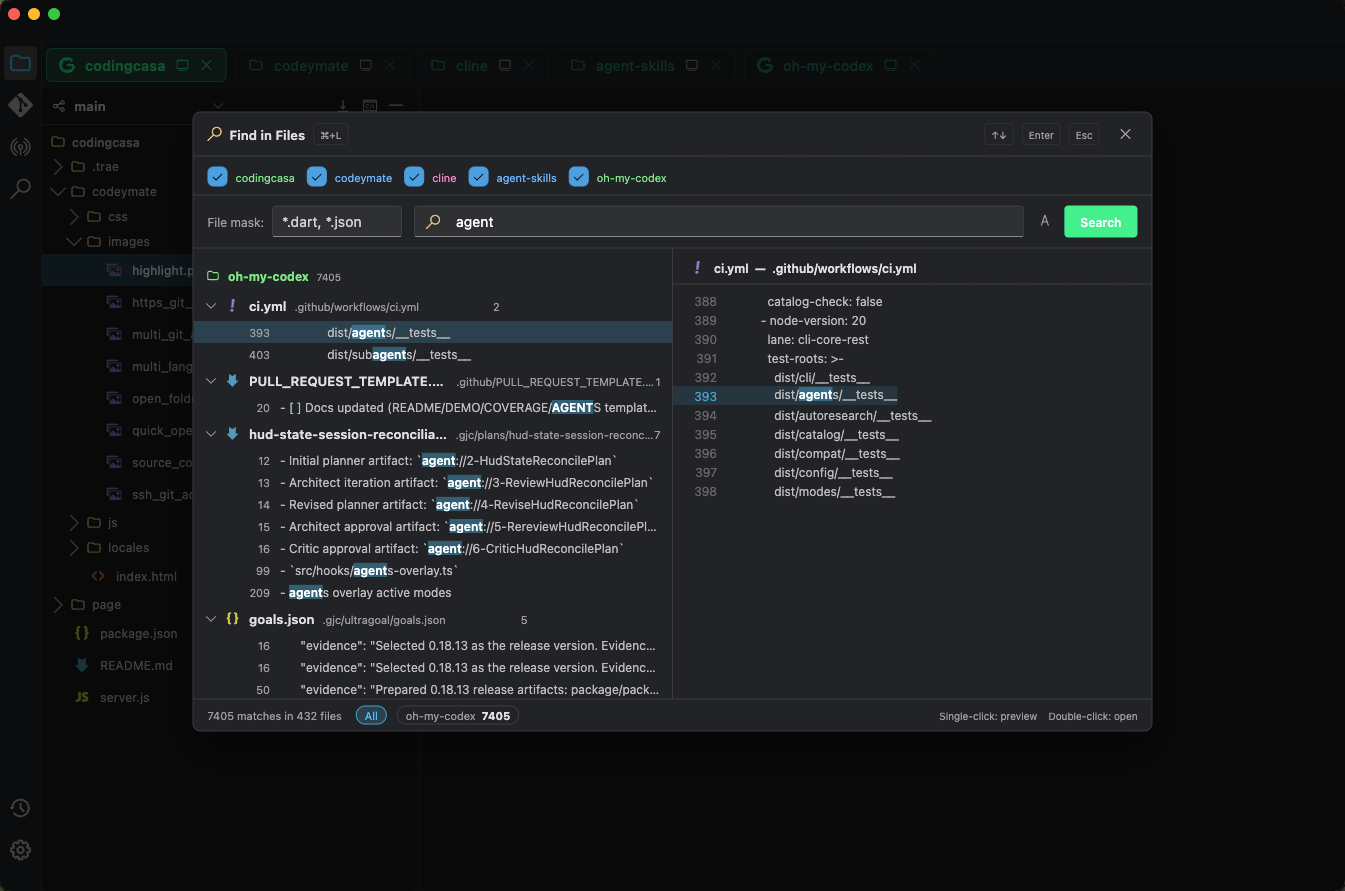Click the minus collapse icon in branch toolbar
The width and height of the screenshot is (1345, 891).
click(396, 106)
